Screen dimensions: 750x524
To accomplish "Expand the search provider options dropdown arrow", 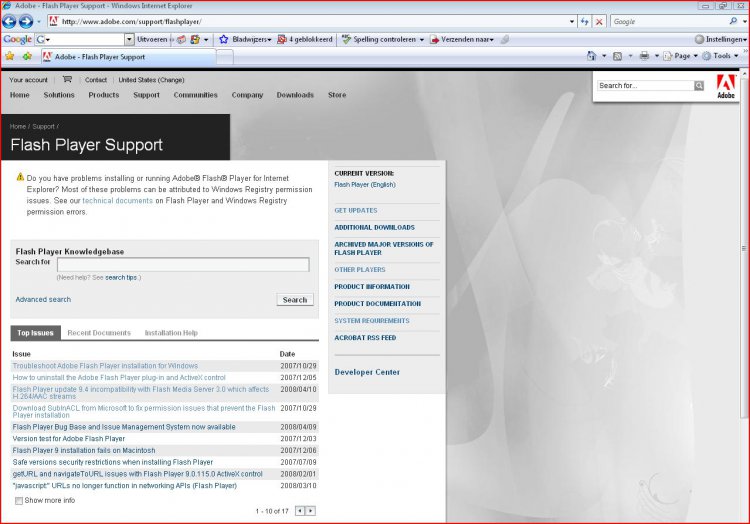I will click(x=744, y=22).
